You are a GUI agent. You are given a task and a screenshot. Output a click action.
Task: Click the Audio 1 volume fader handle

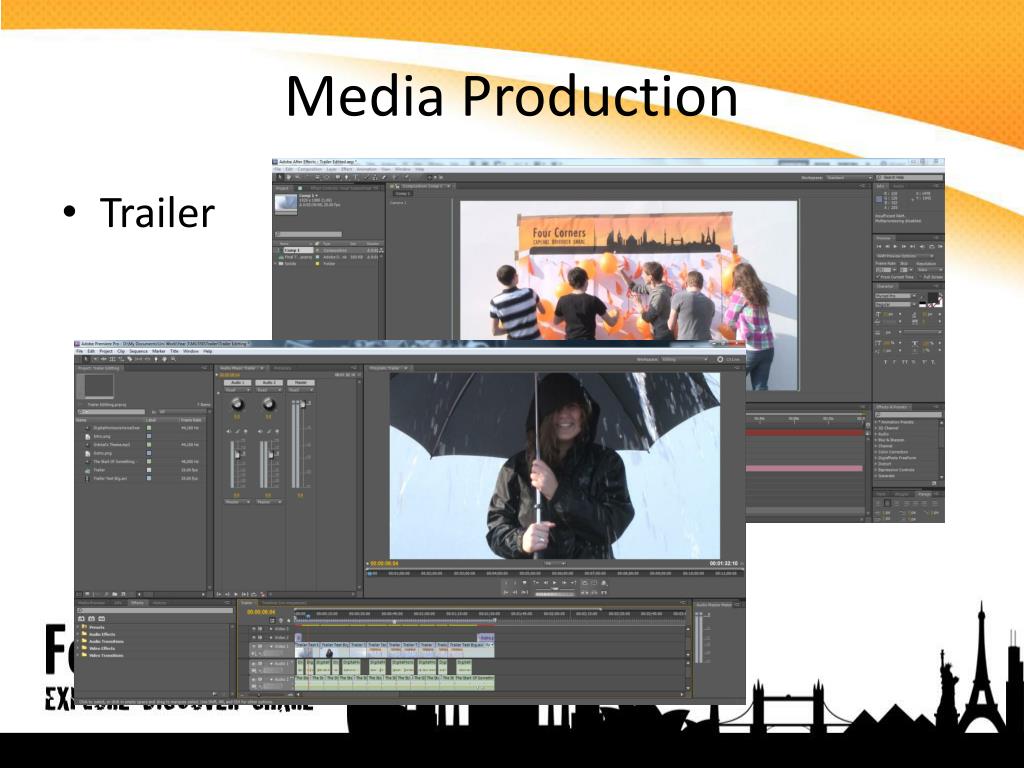tap(238, 453)
